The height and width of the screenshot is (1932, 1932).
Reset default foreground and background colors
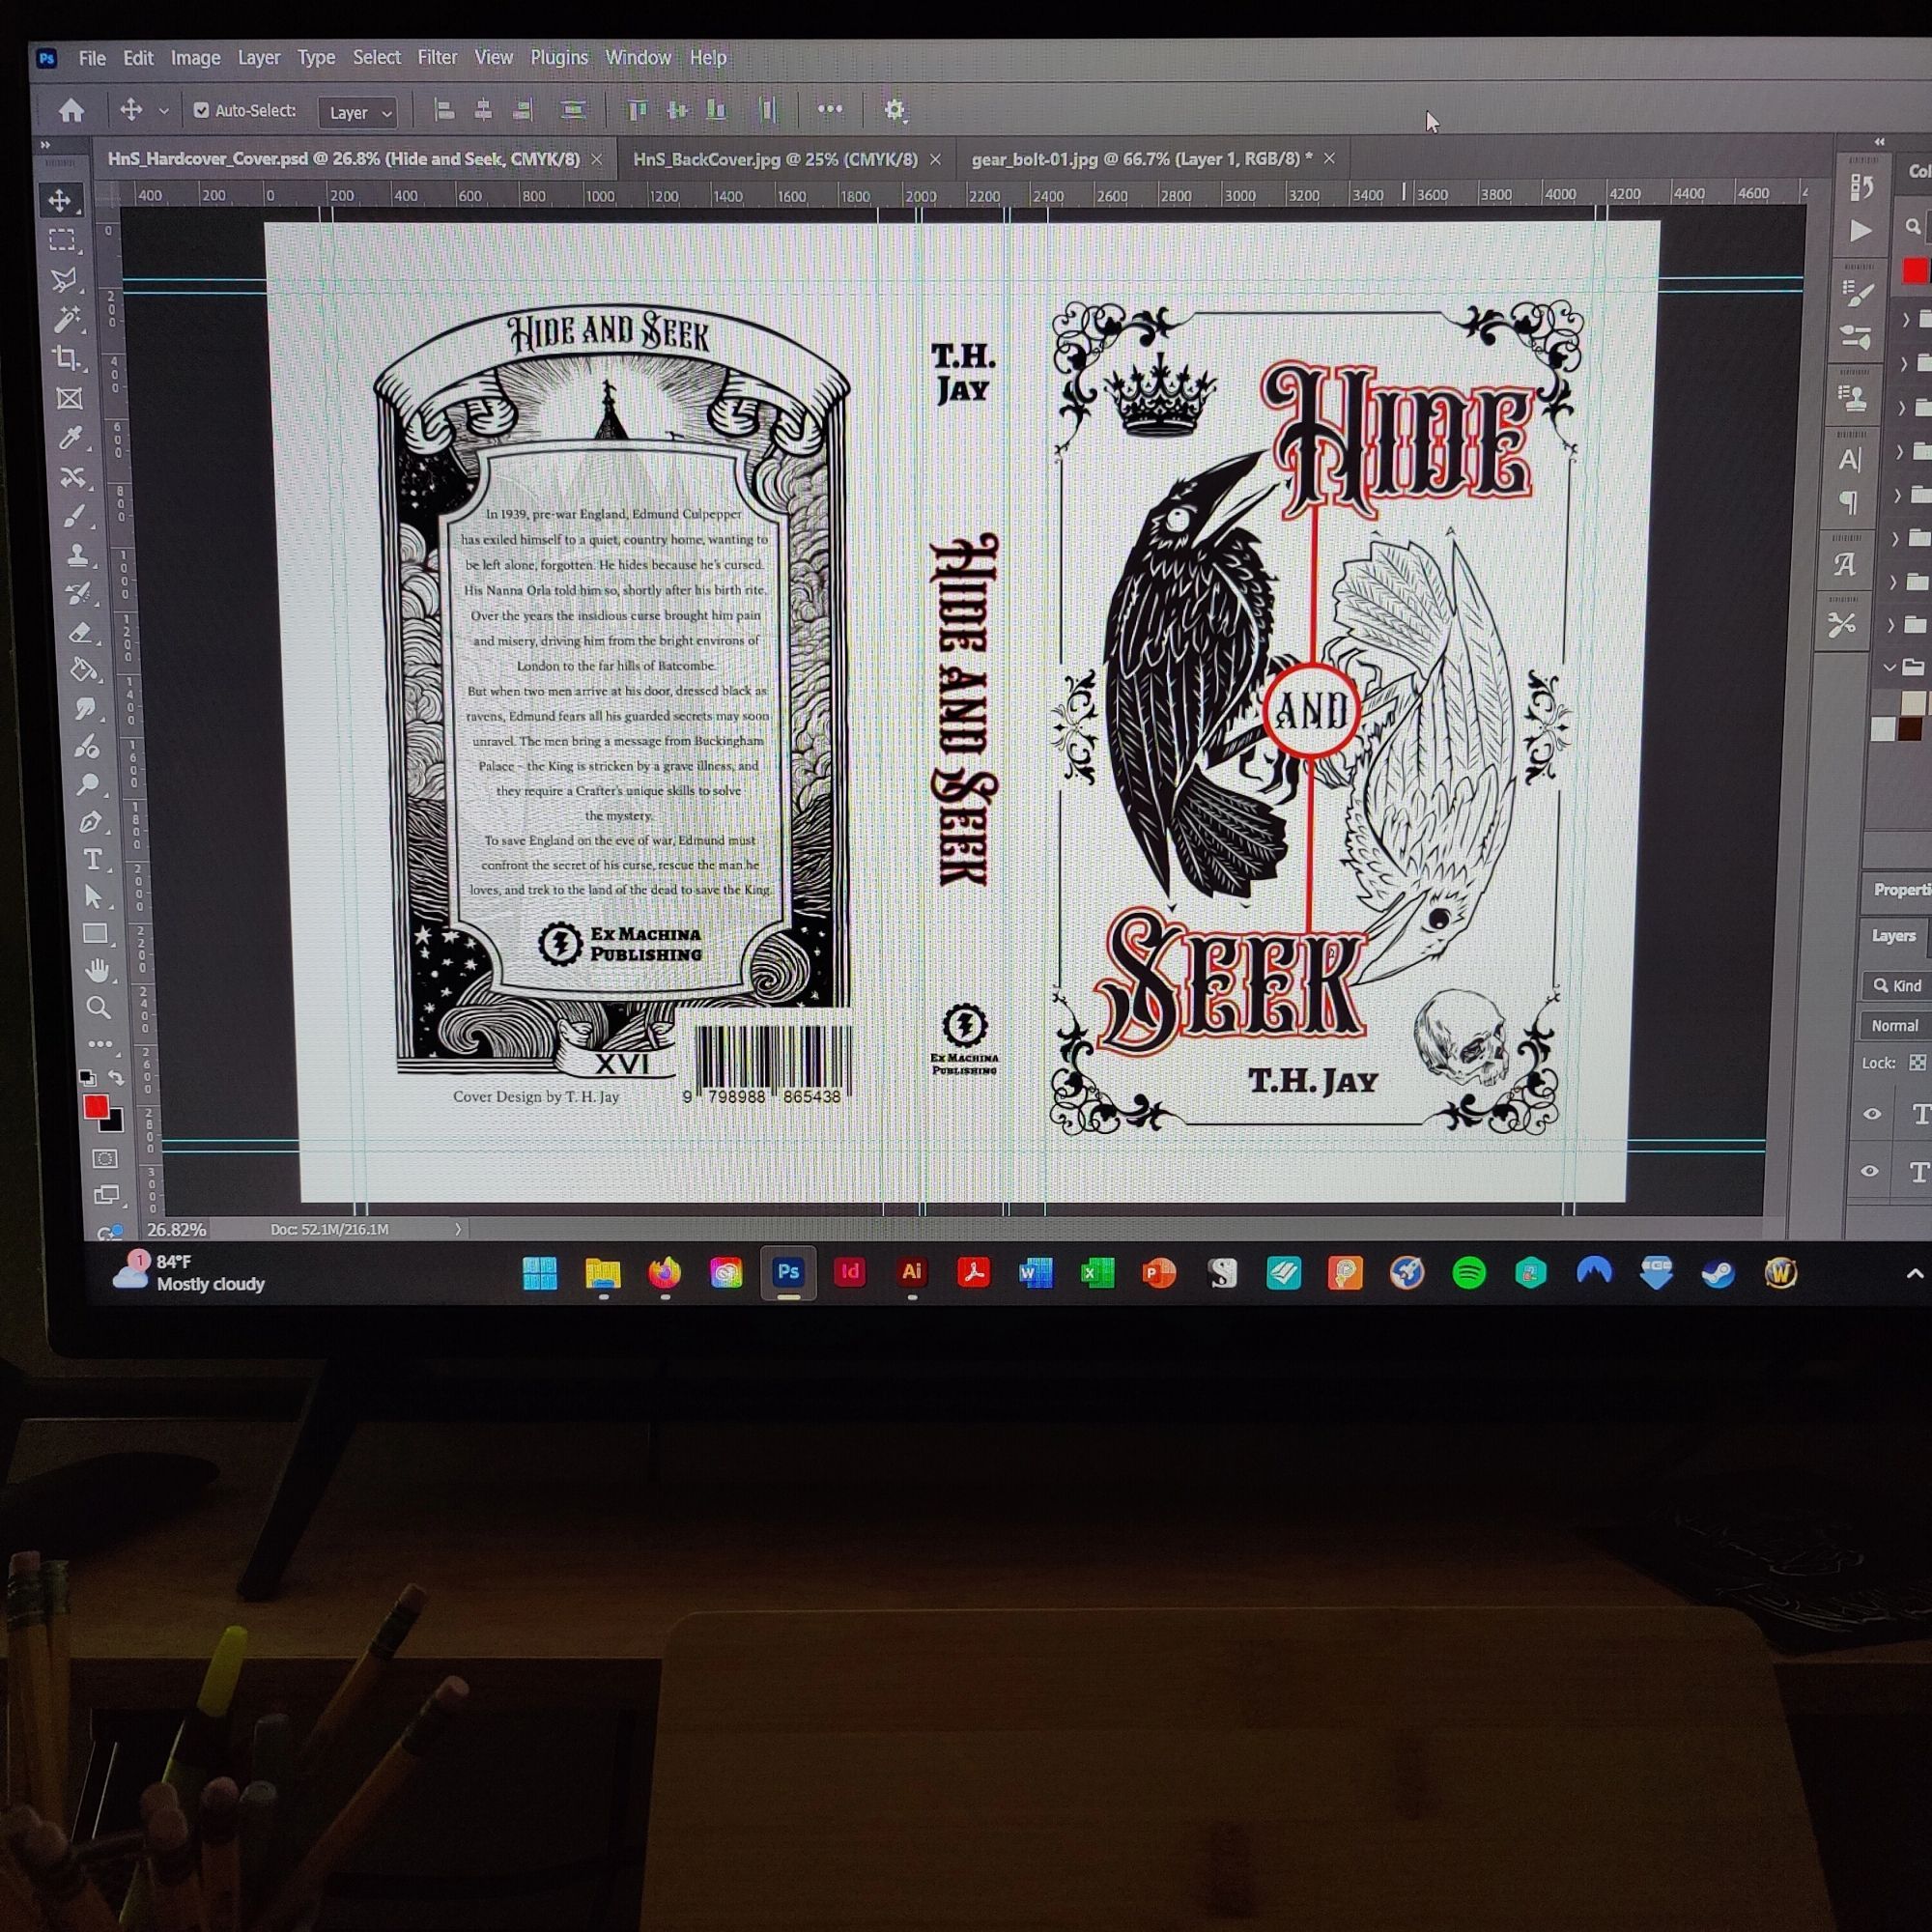pos(88,1077)
